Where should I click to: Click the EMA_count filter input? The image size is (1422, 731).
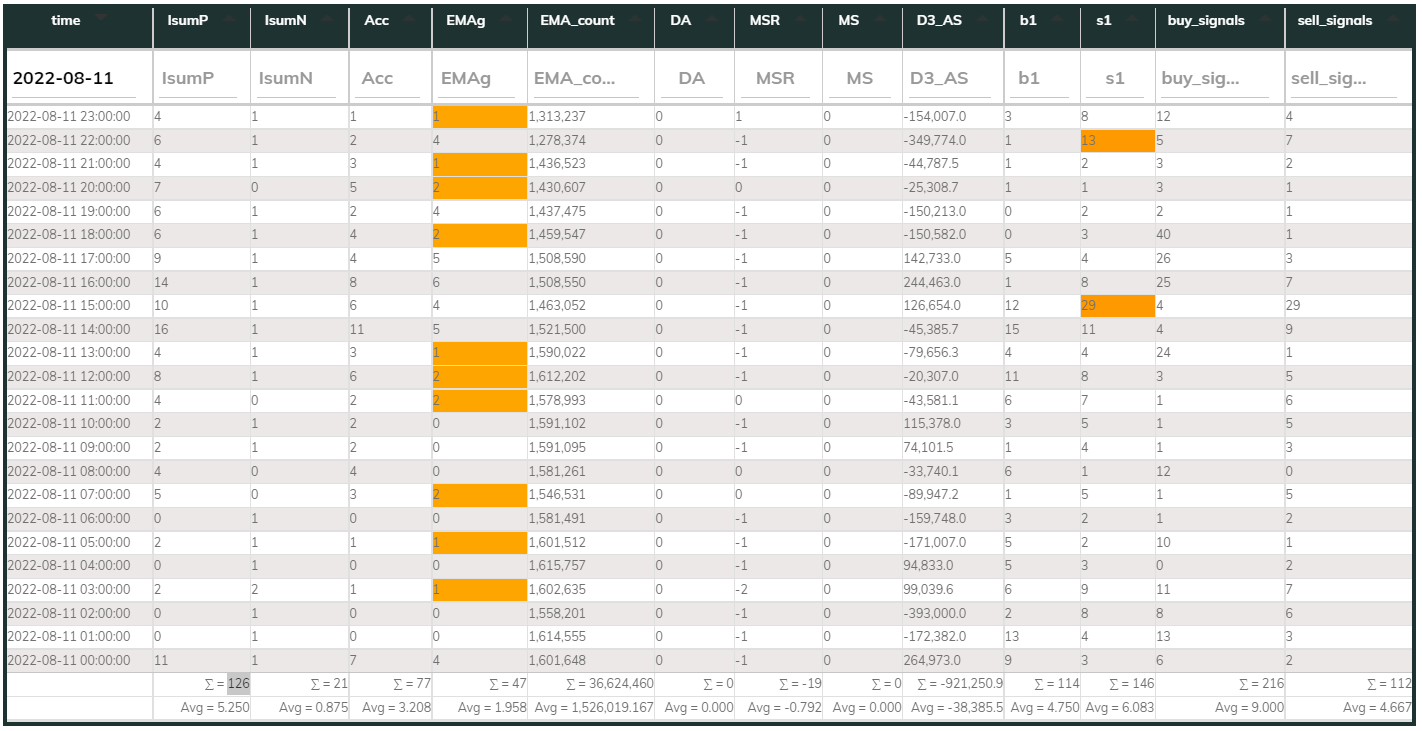point(586,78)
